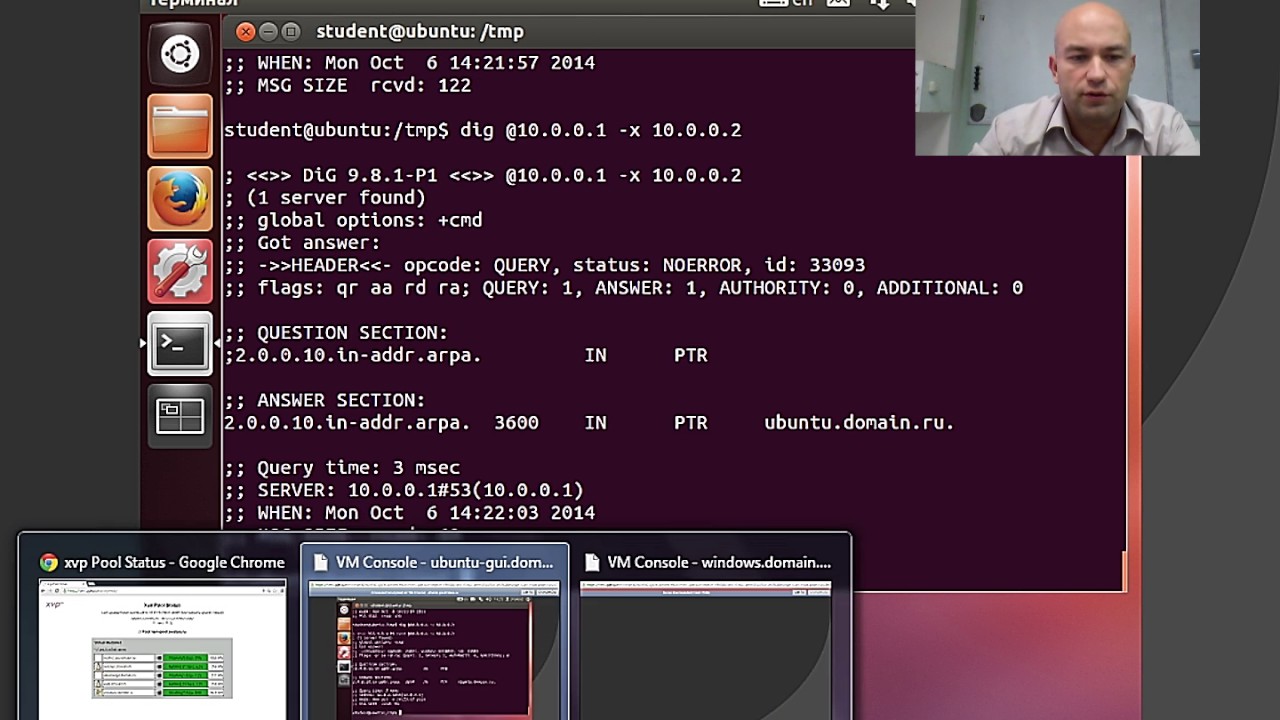Launch Firefox from the Ubuntu launcher
This screenshot has width=1280, height=720.
[180, 198]
